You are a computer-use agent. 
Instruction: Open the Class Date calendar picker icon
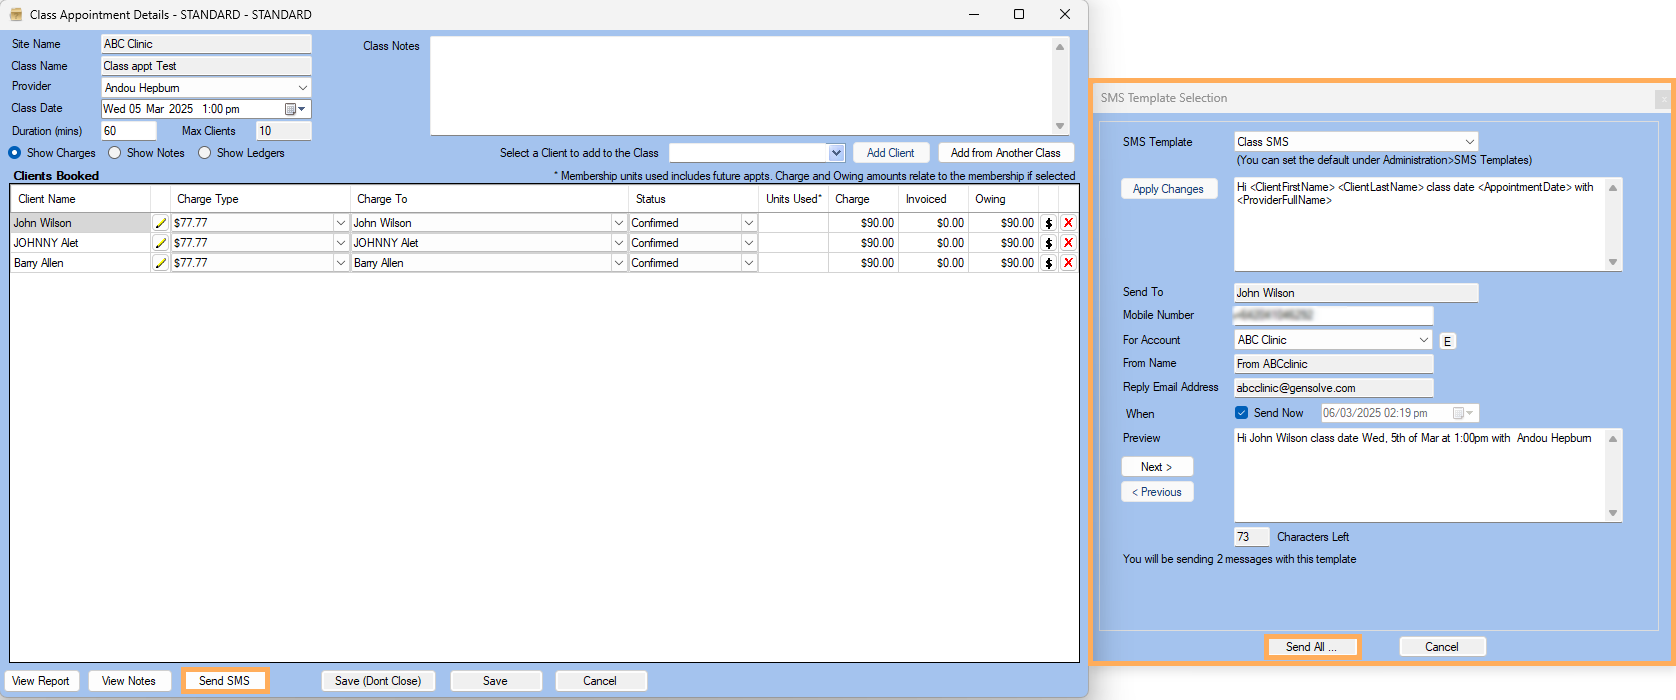(296, 109)
